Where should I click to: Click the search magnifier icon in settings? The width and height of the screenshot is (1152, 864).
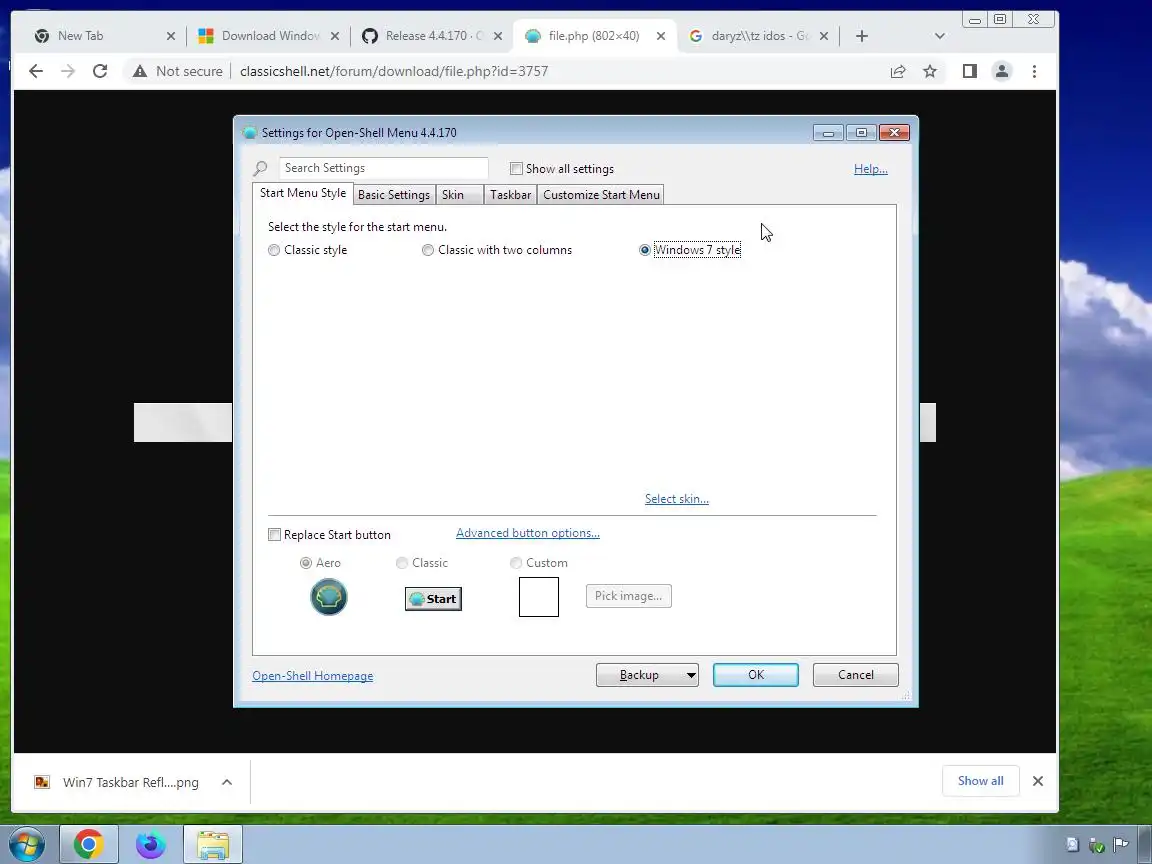(260, 169)
